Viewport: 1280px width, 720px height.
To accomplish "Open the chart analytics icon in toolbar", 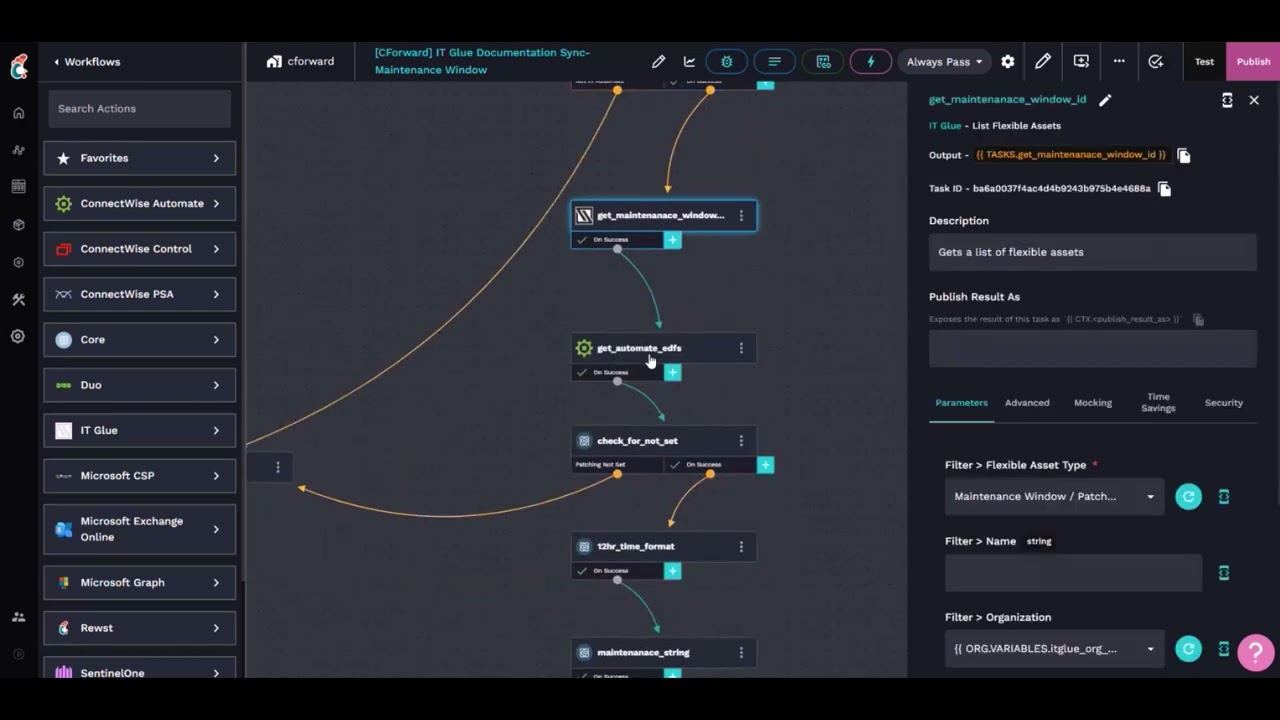I will pyautogui.click(x=689, y=62).
